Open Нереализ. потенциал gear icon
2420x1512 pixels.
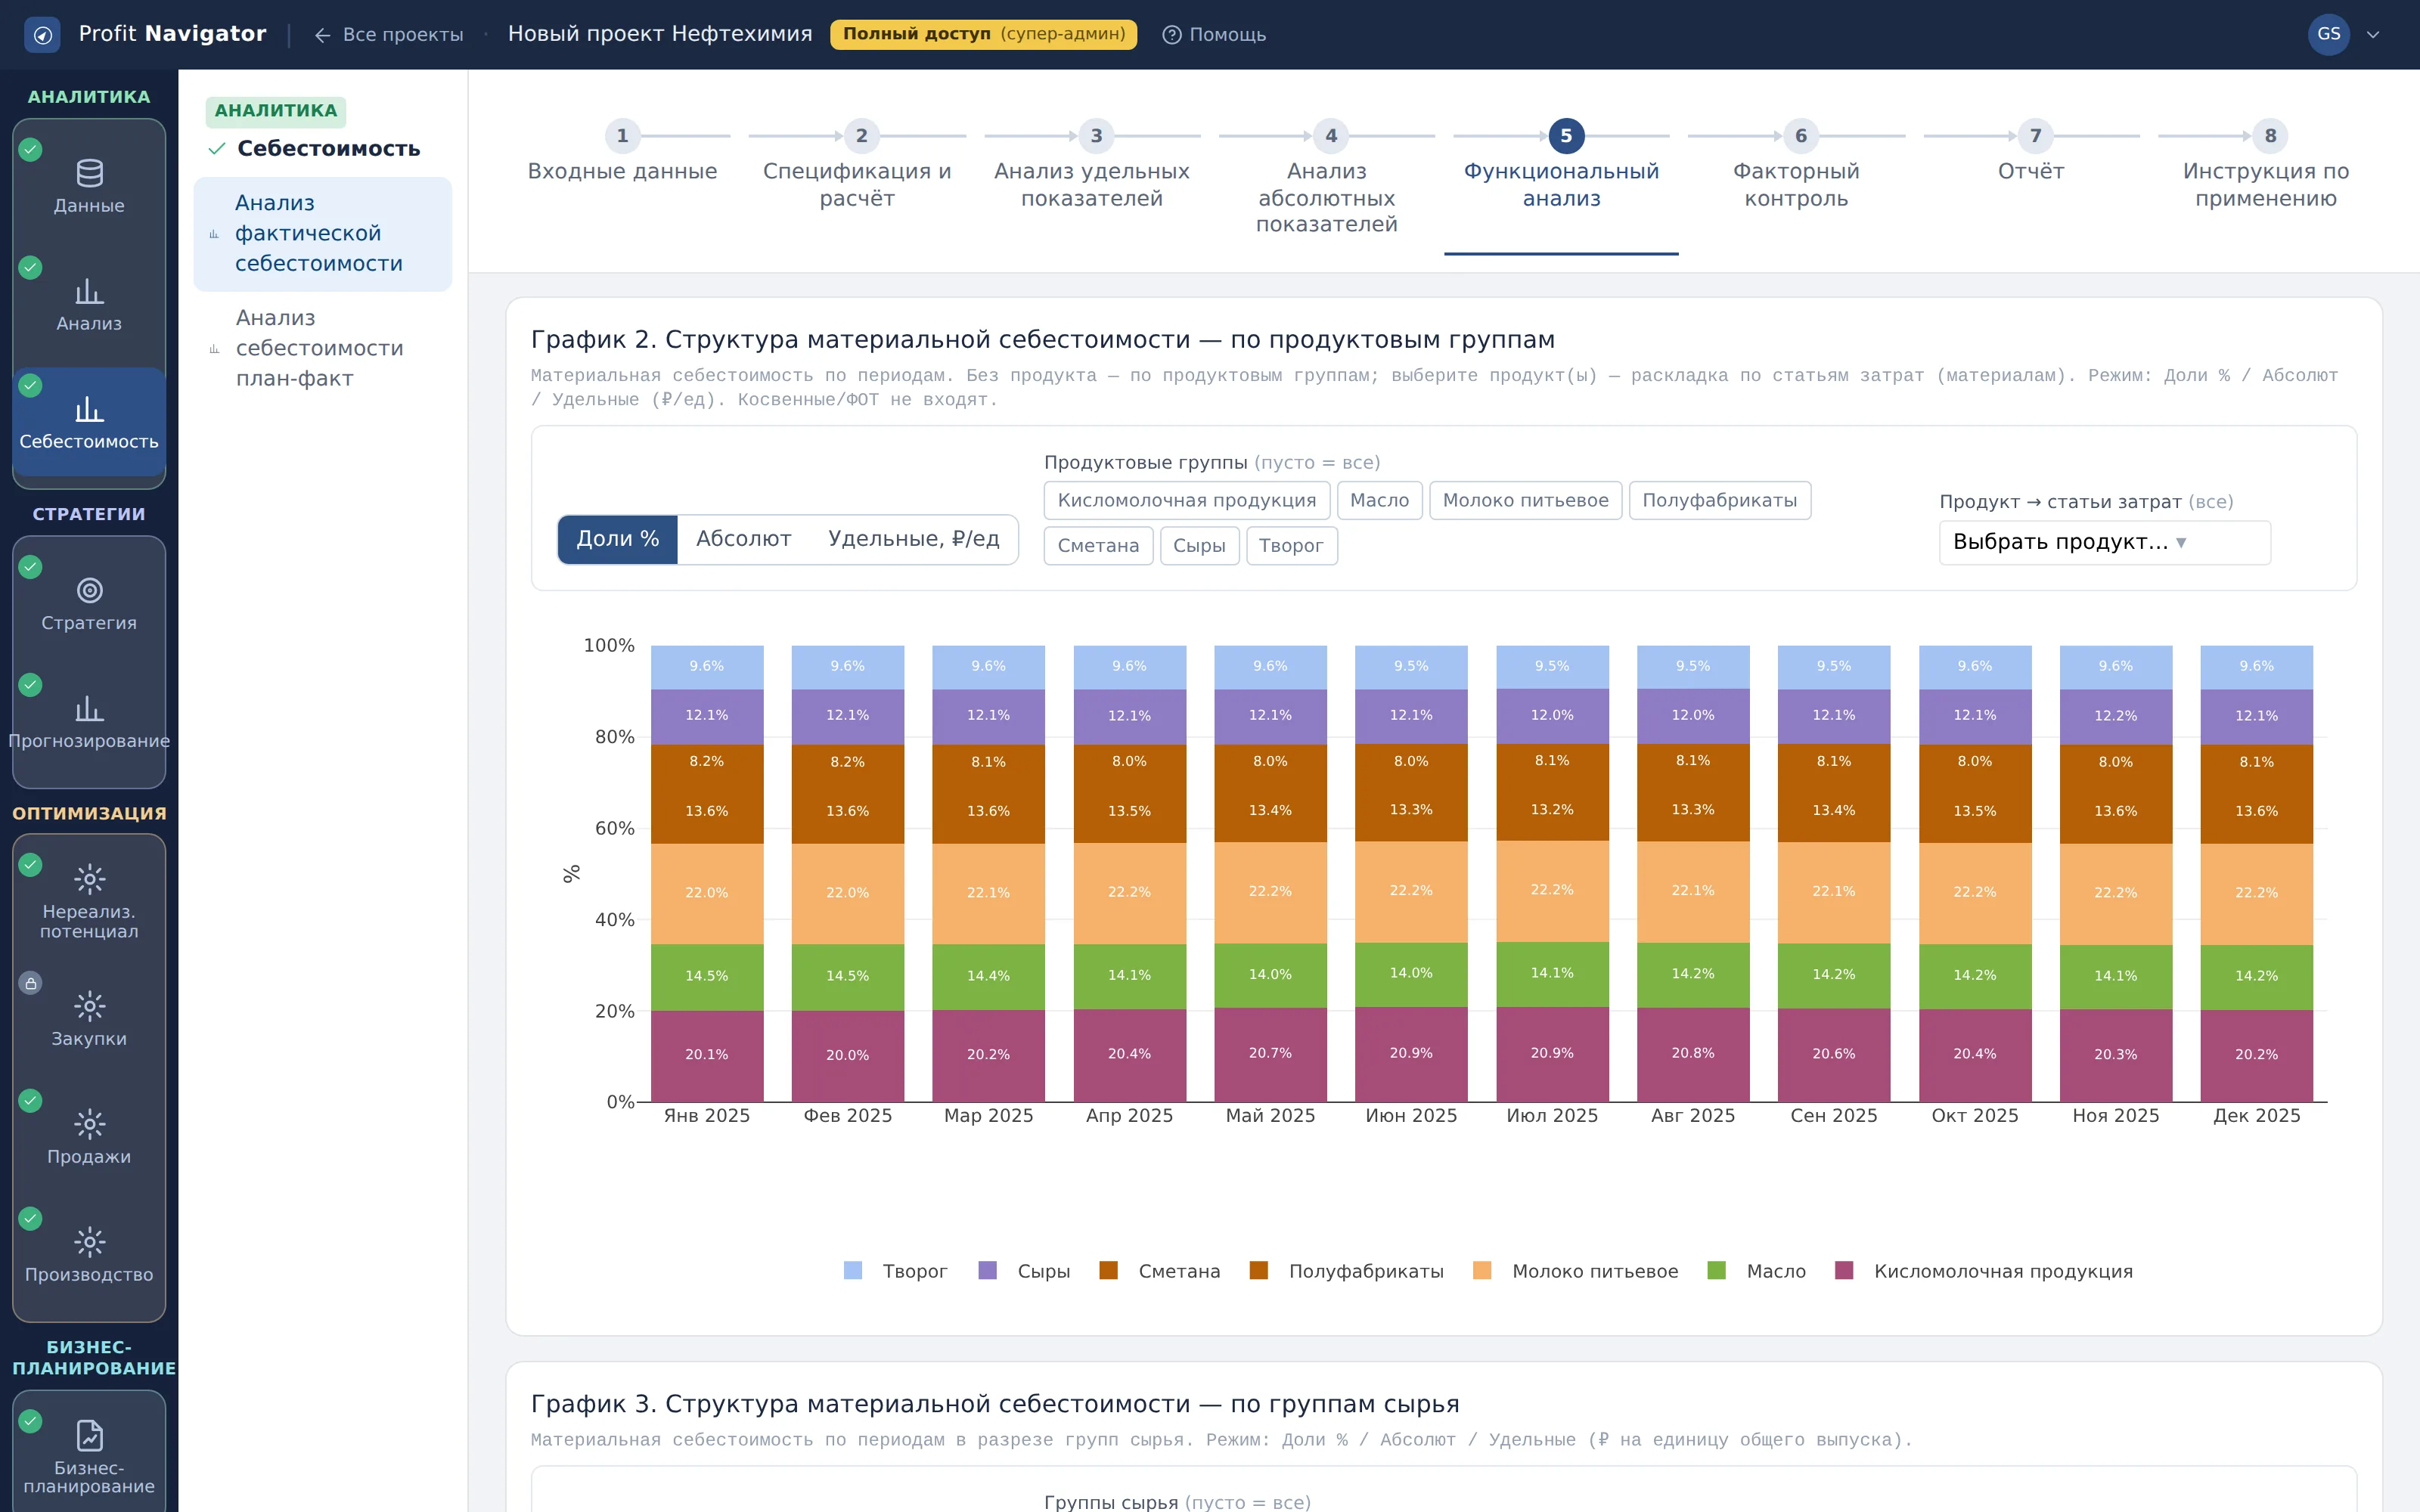(x=89, y=879)
